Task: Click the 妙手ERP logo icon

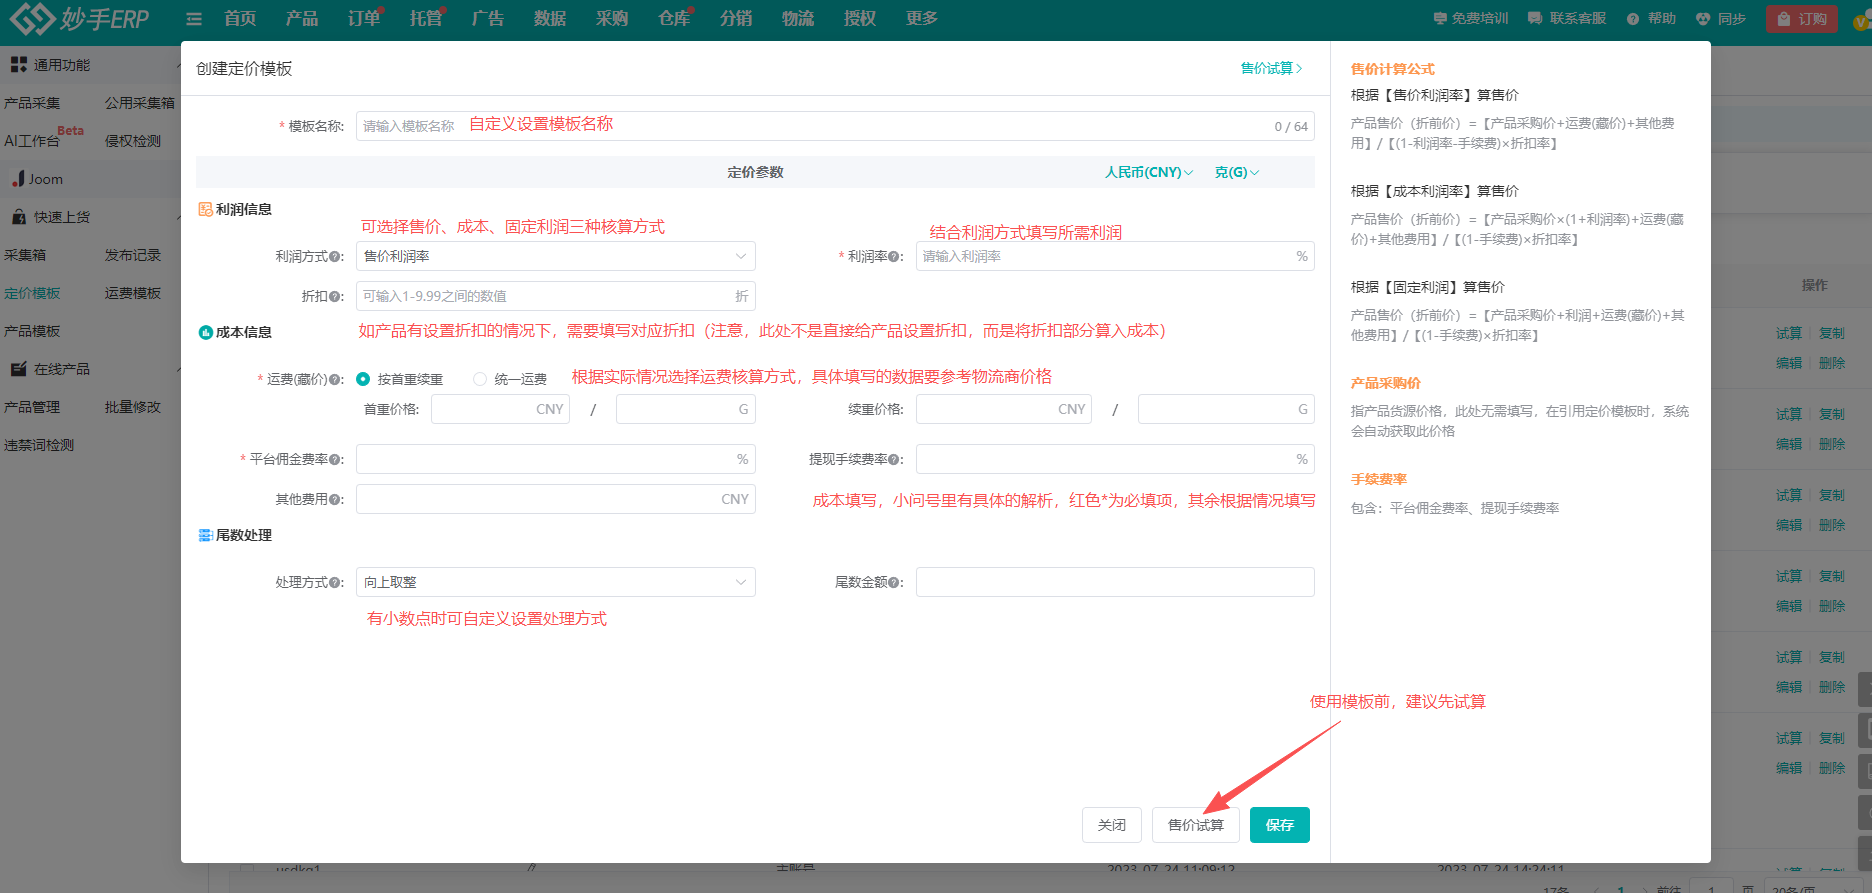Action: (31, 18)
